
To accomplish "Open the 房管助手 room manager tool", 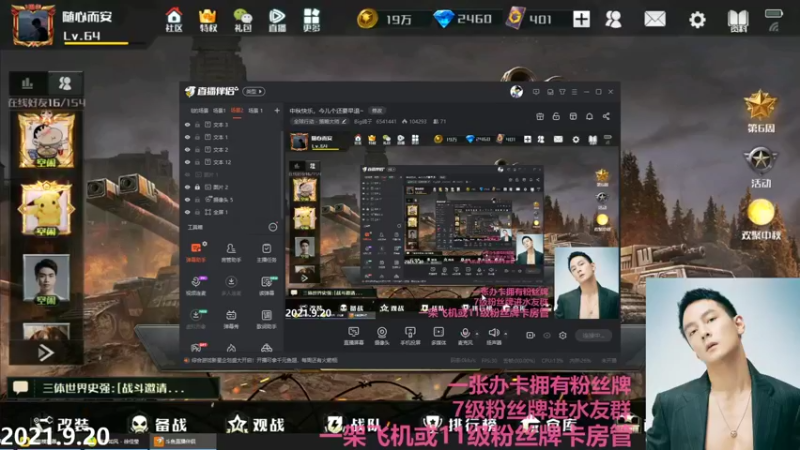I will pos(231,253).
